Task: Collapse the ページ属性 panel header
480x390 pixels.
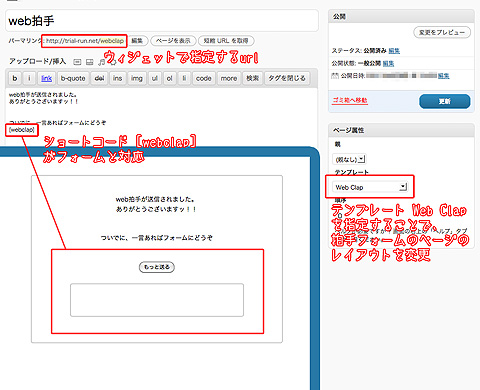Action: pyautogui.click(x=401, y=130)
